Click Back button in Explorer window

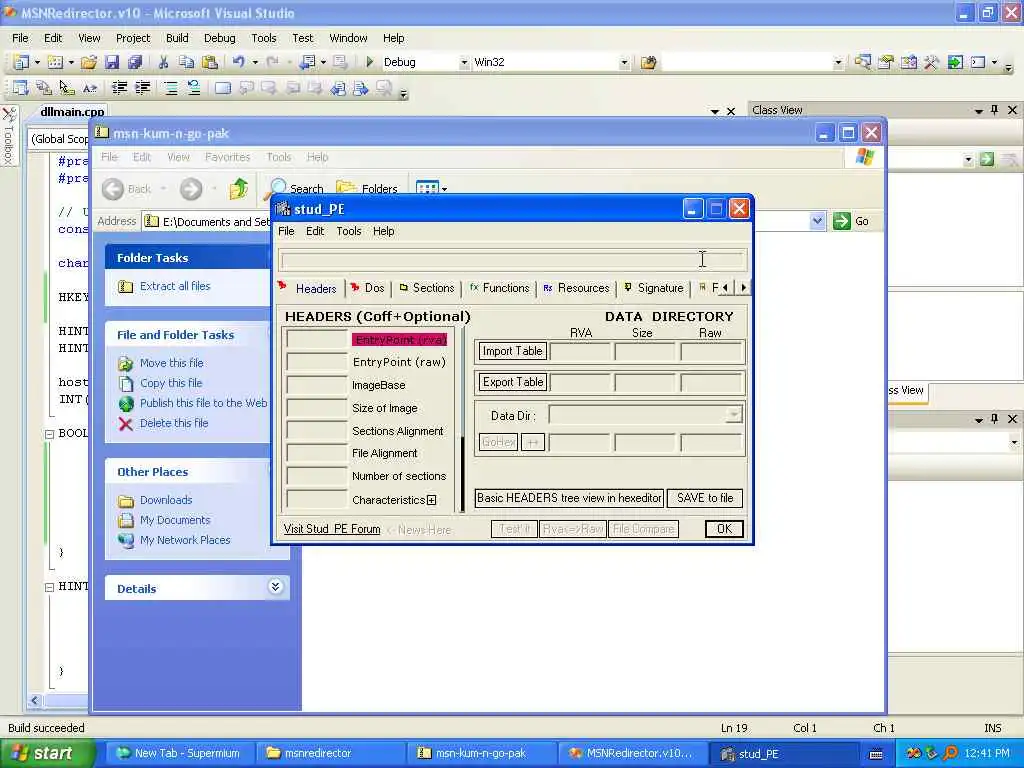(x=127, y=189)
